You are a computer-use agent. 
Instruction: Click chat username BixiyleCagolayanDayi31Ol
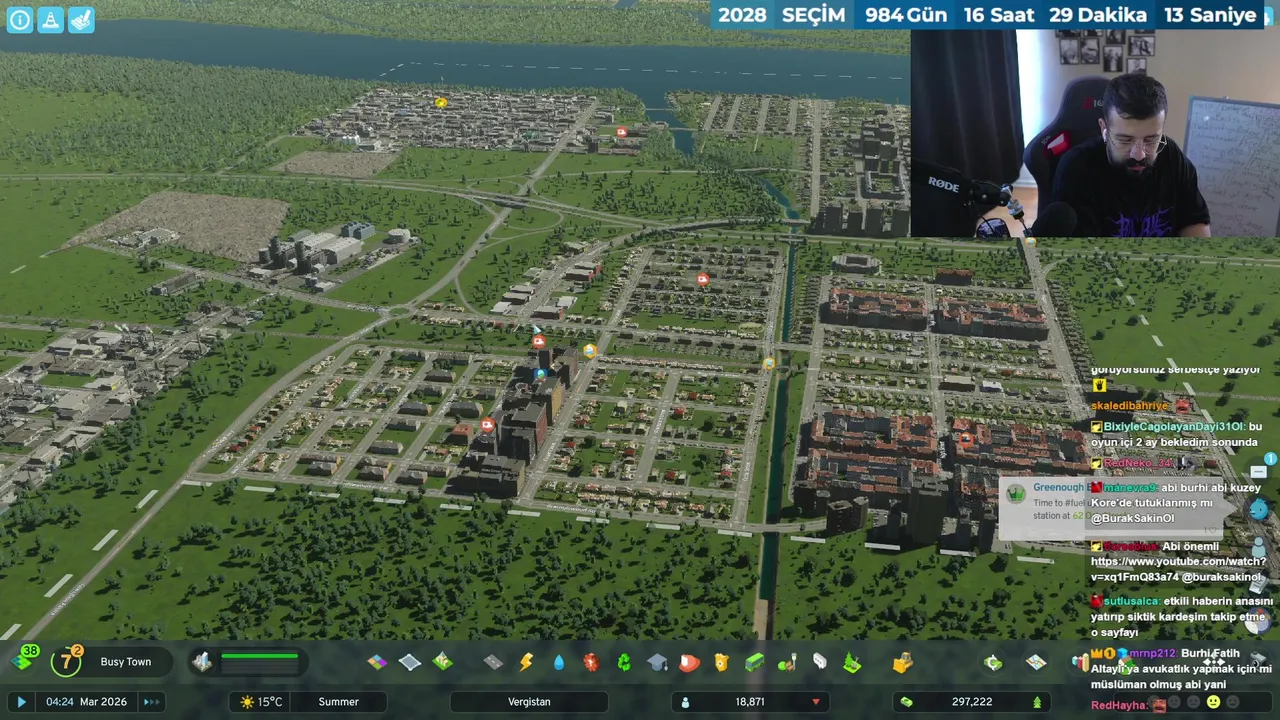tap(1174, 426)
